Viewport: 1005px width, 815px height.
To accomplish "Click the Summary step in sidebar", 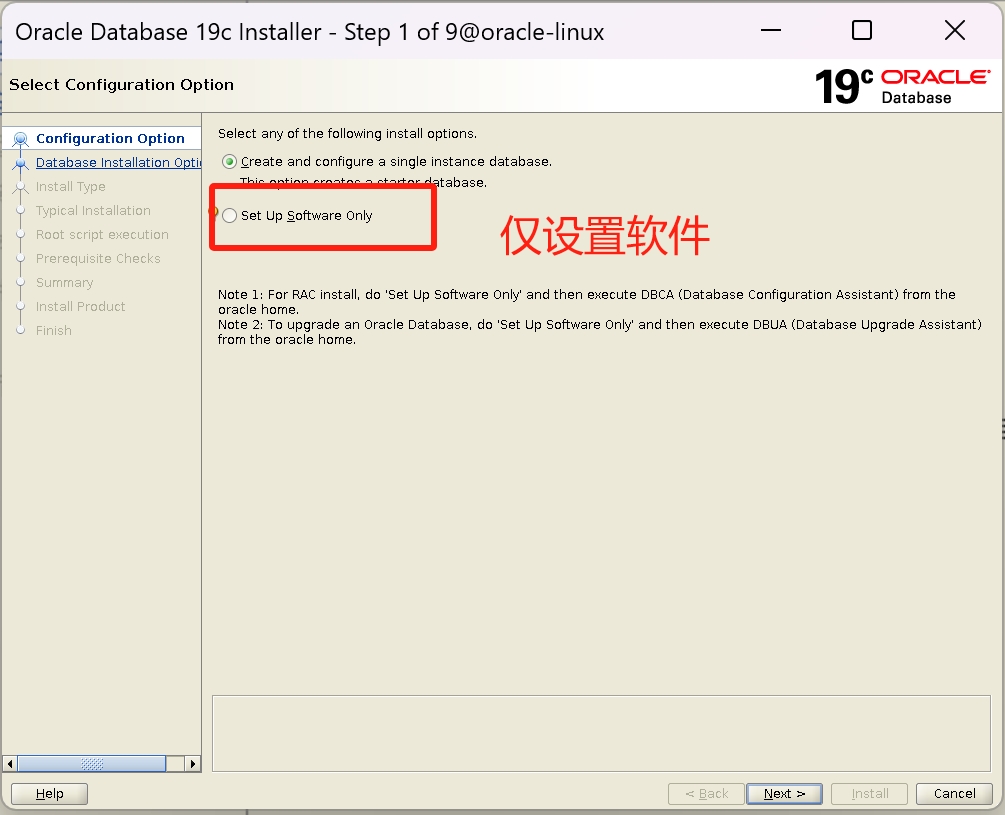I will click(x=64, y=283).
